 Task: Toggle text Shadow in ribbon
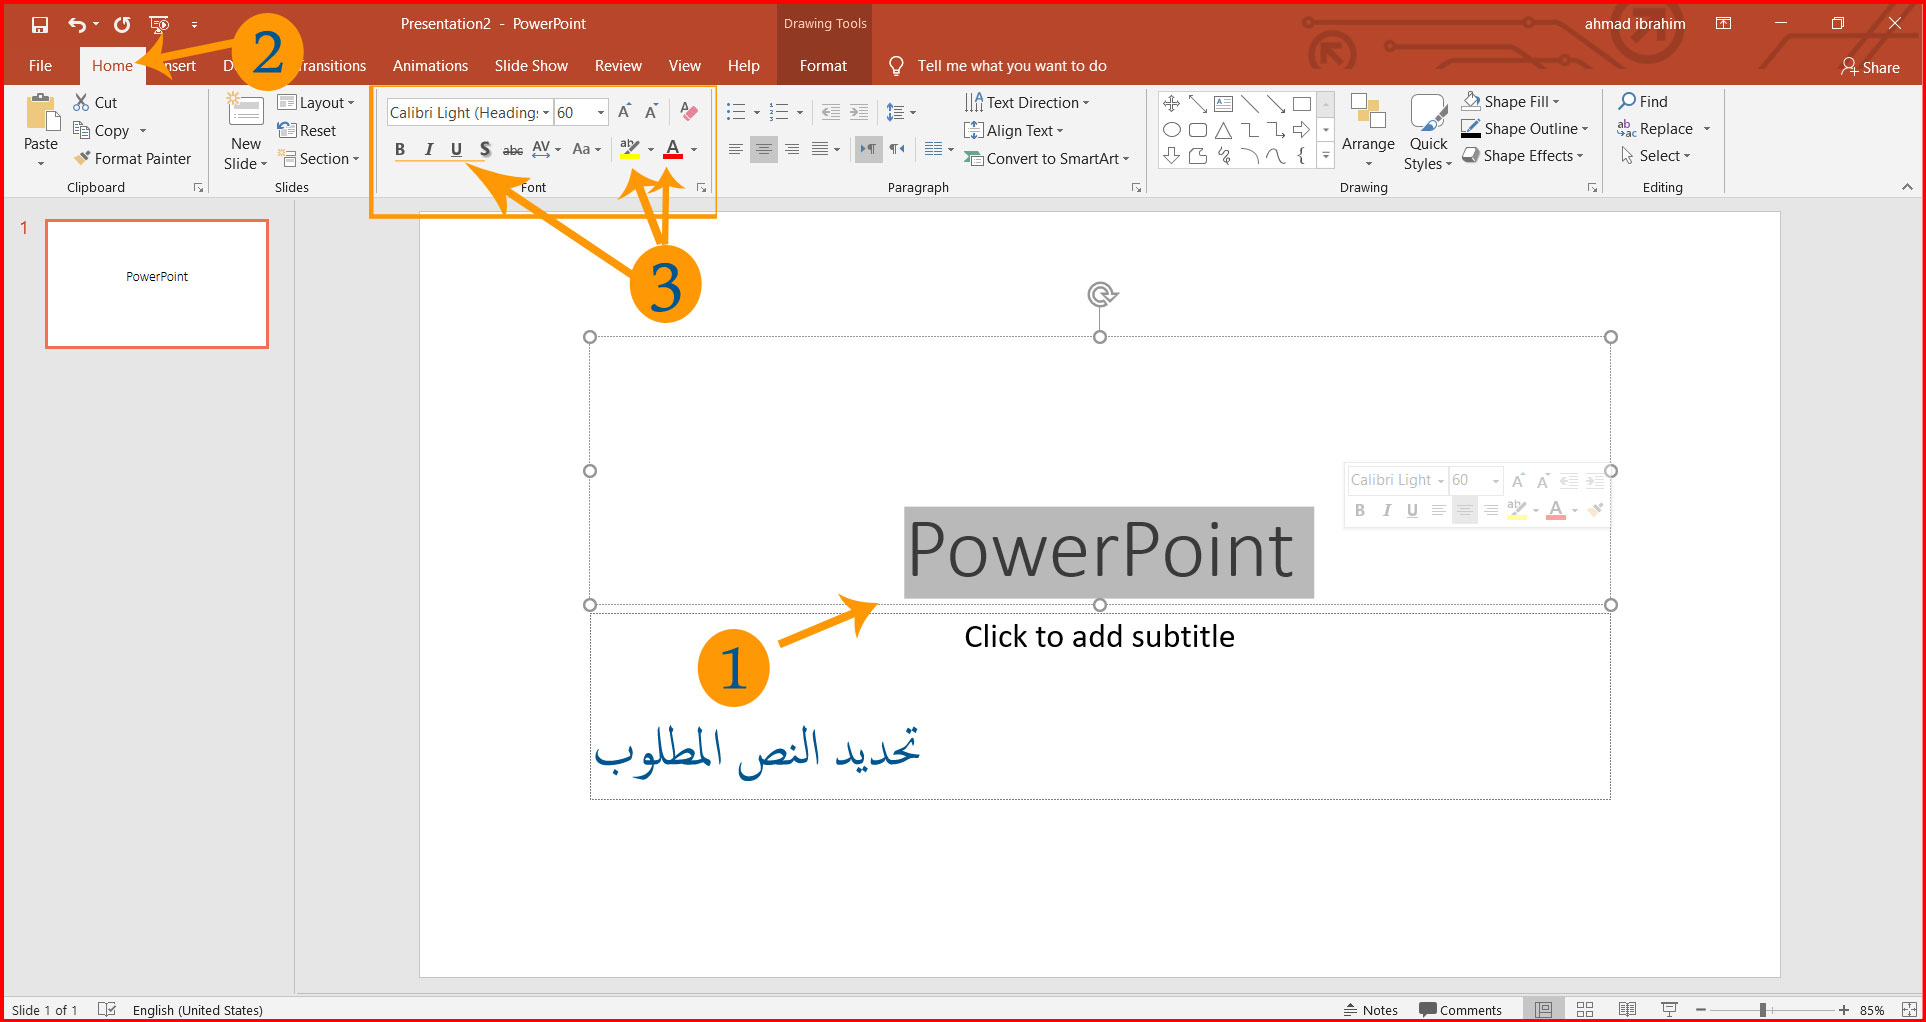pos(485,149)
